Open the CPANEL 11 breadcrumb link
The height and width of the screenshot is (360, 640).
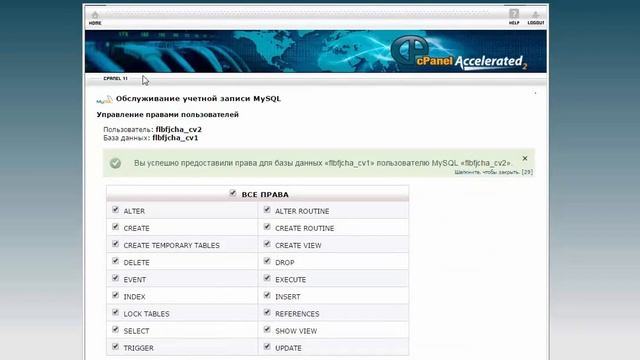116,78
